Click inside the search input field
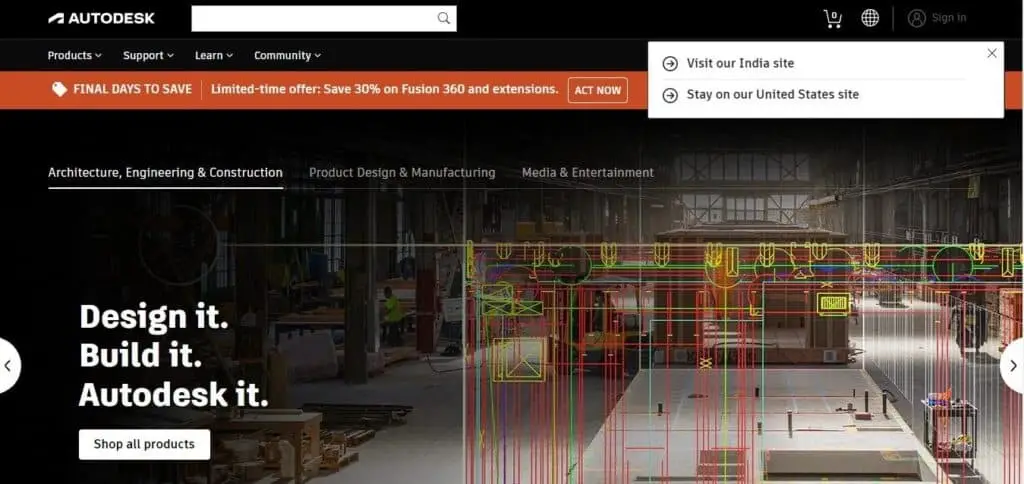The image size is (1024, 484). coord(312,18)
